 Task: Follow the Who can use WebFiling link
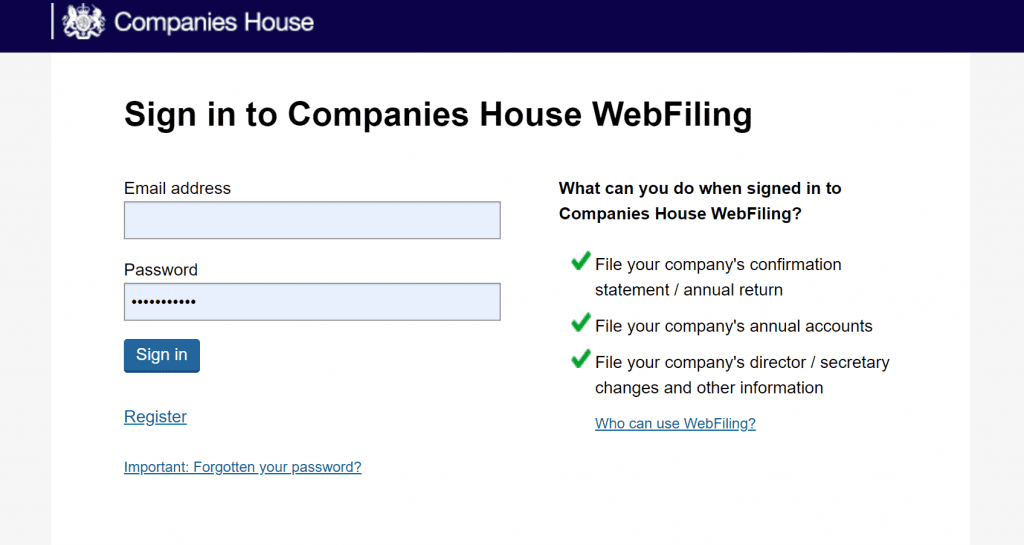click(x=675, y=424)
